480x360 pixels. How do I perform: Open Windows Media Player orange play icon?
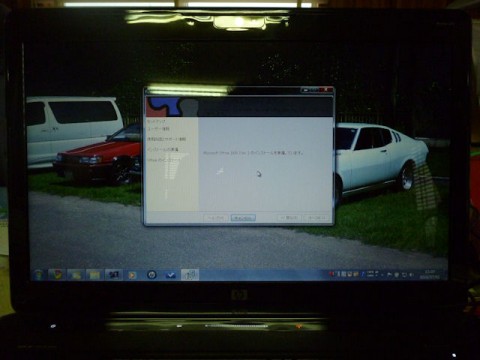[132, 275]
